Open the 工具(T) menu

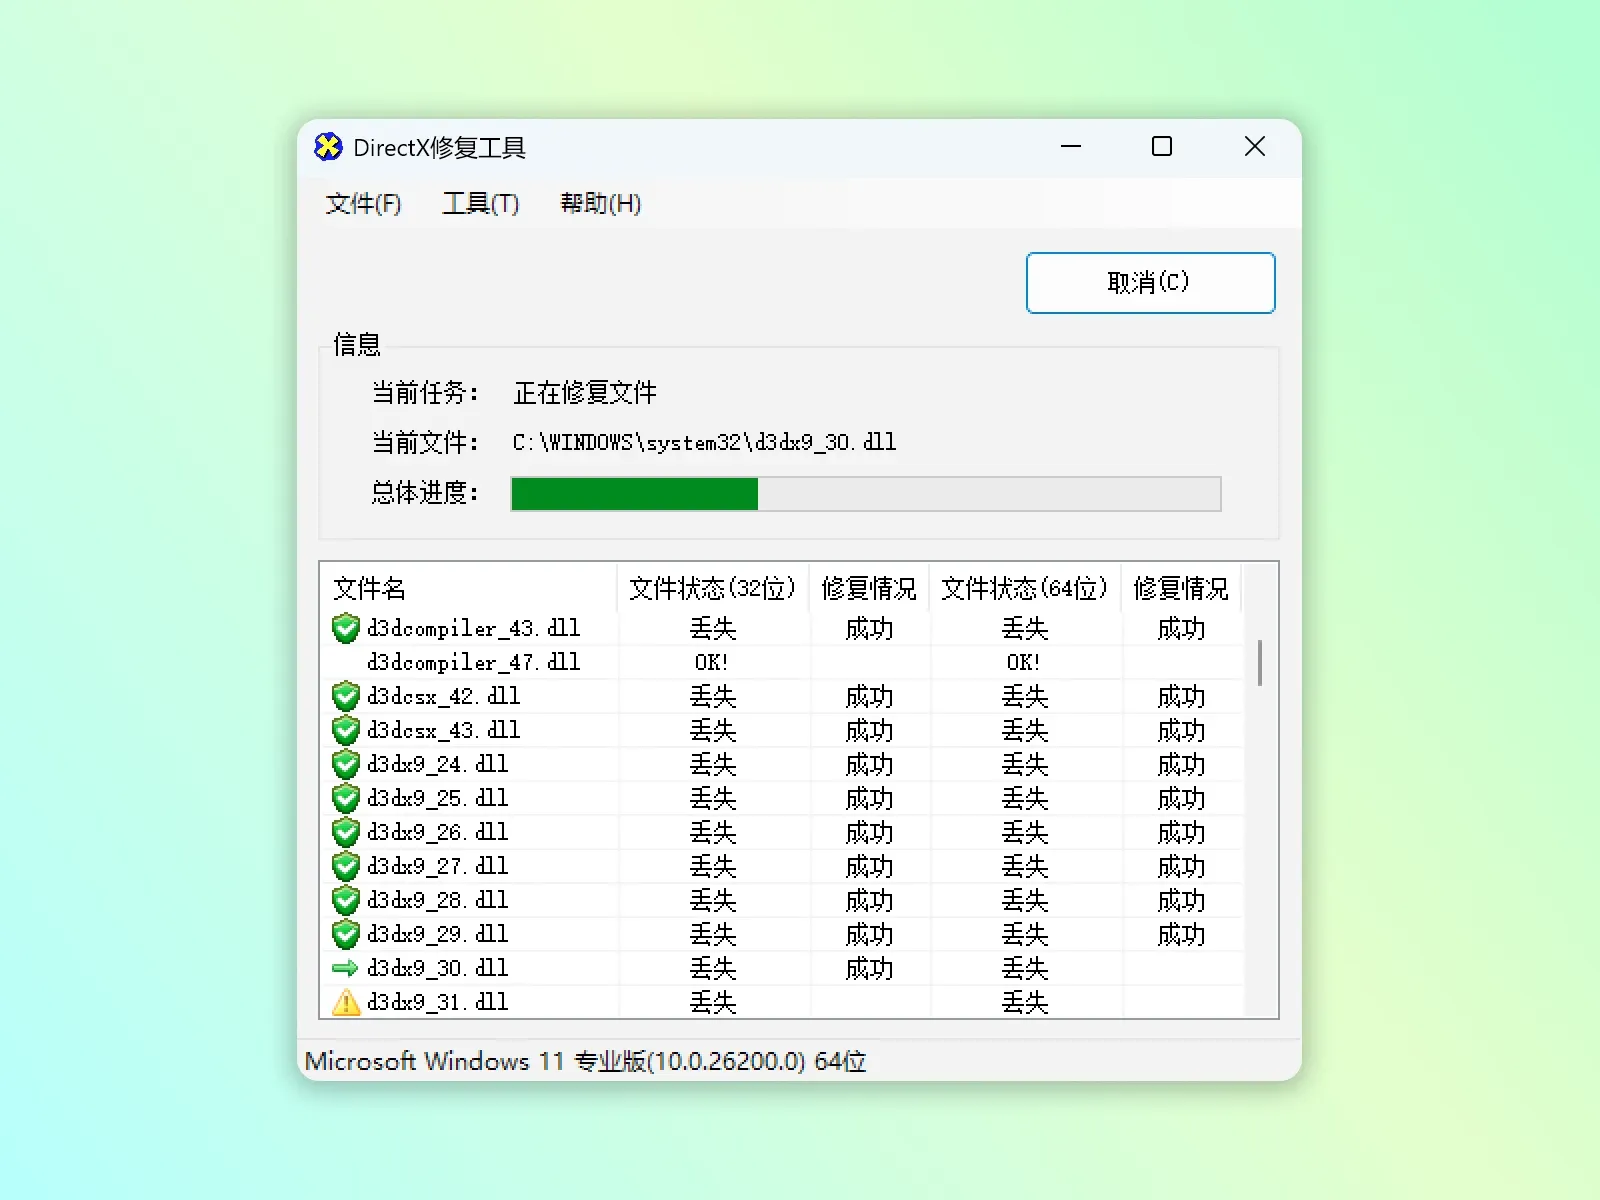click(481, 204)
